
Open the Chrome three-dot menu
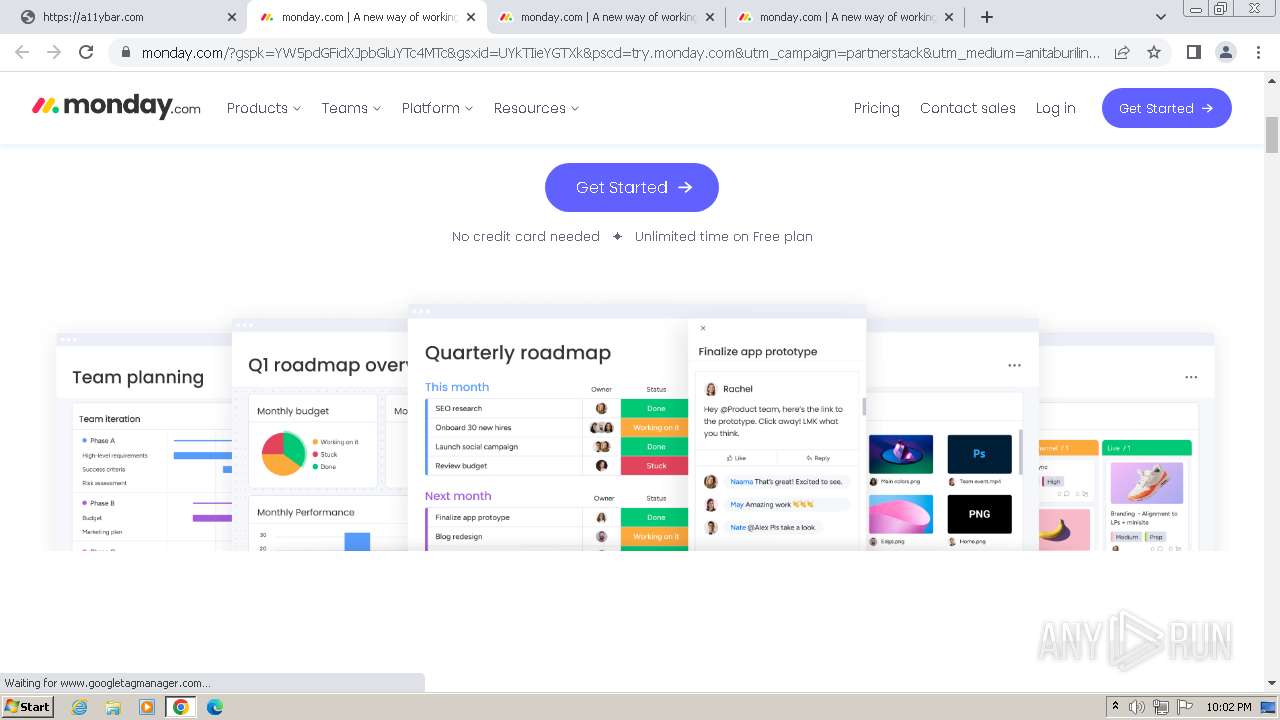click(1257, 52)
